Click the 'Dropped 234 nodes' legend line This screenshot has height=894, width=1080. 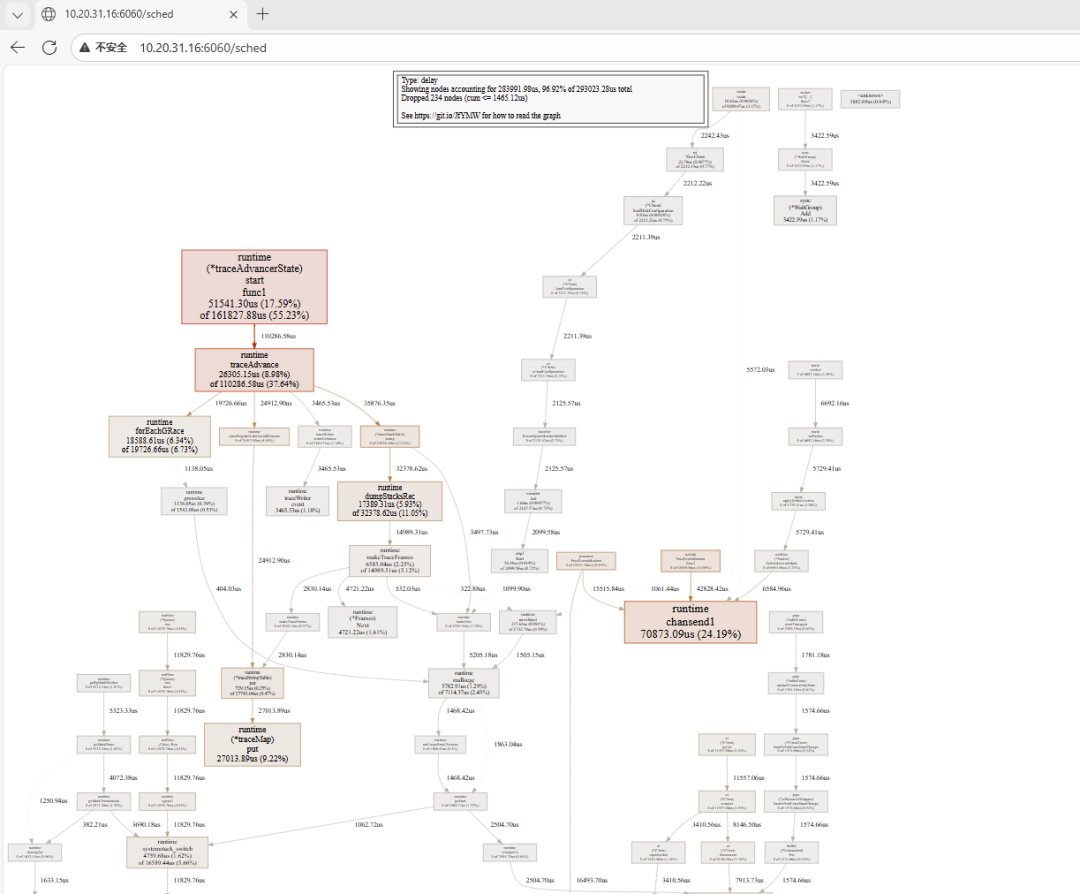(x=464, y=98)
